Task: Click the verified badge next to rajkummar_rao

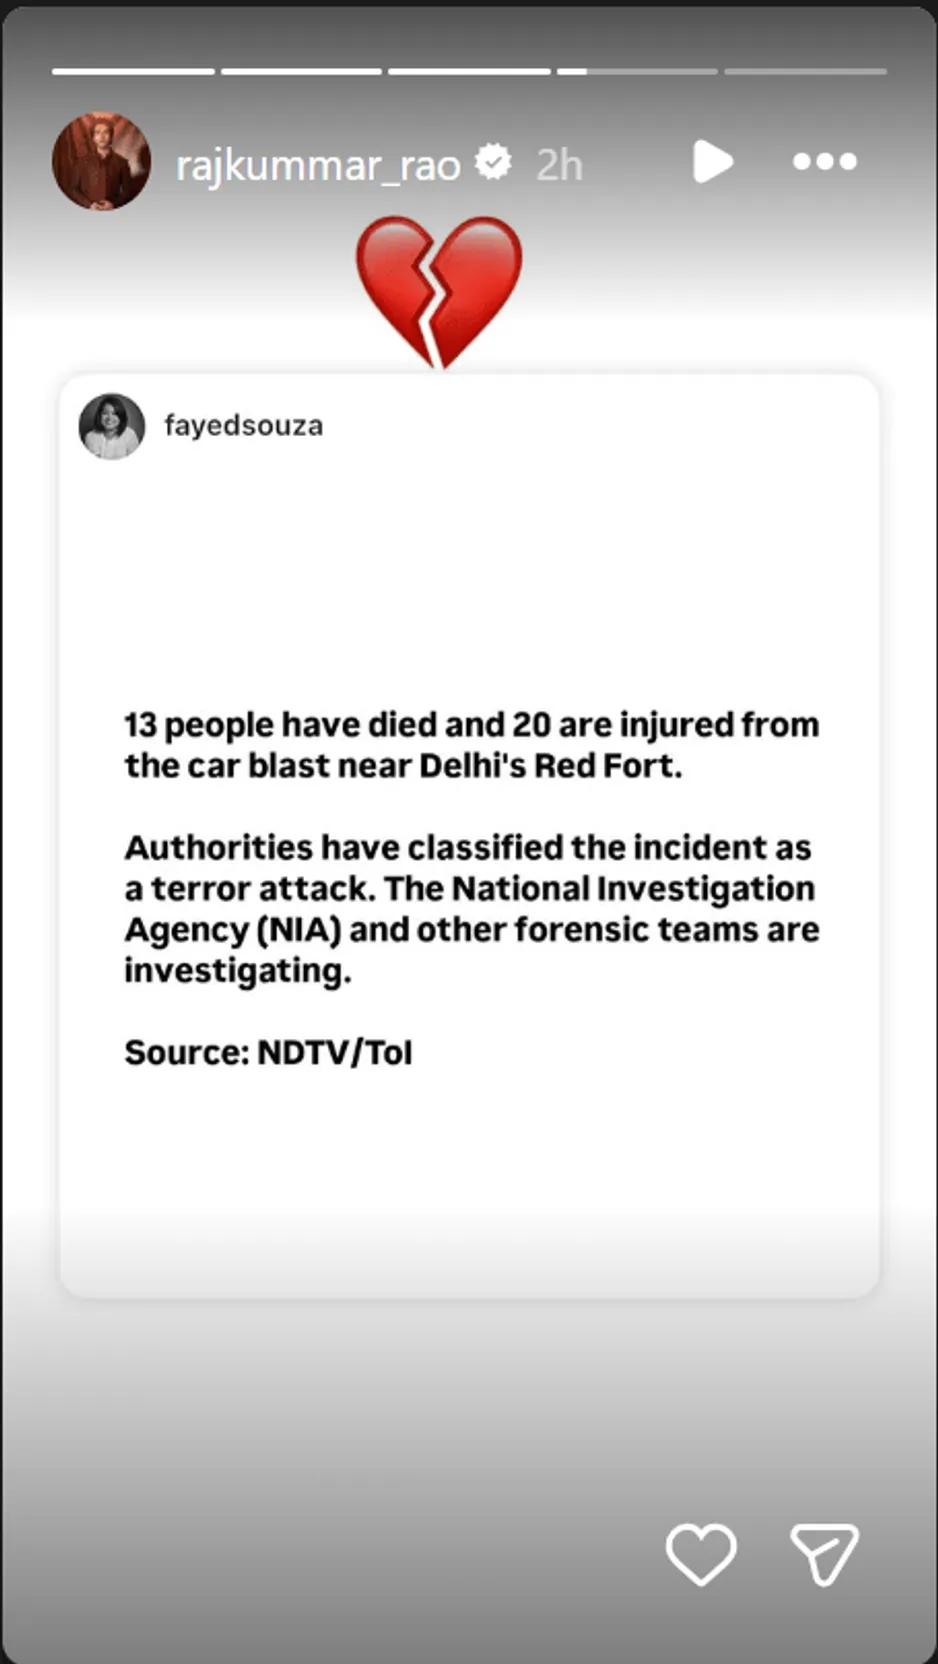Action: pyautogui.click(x=493, y=162)
